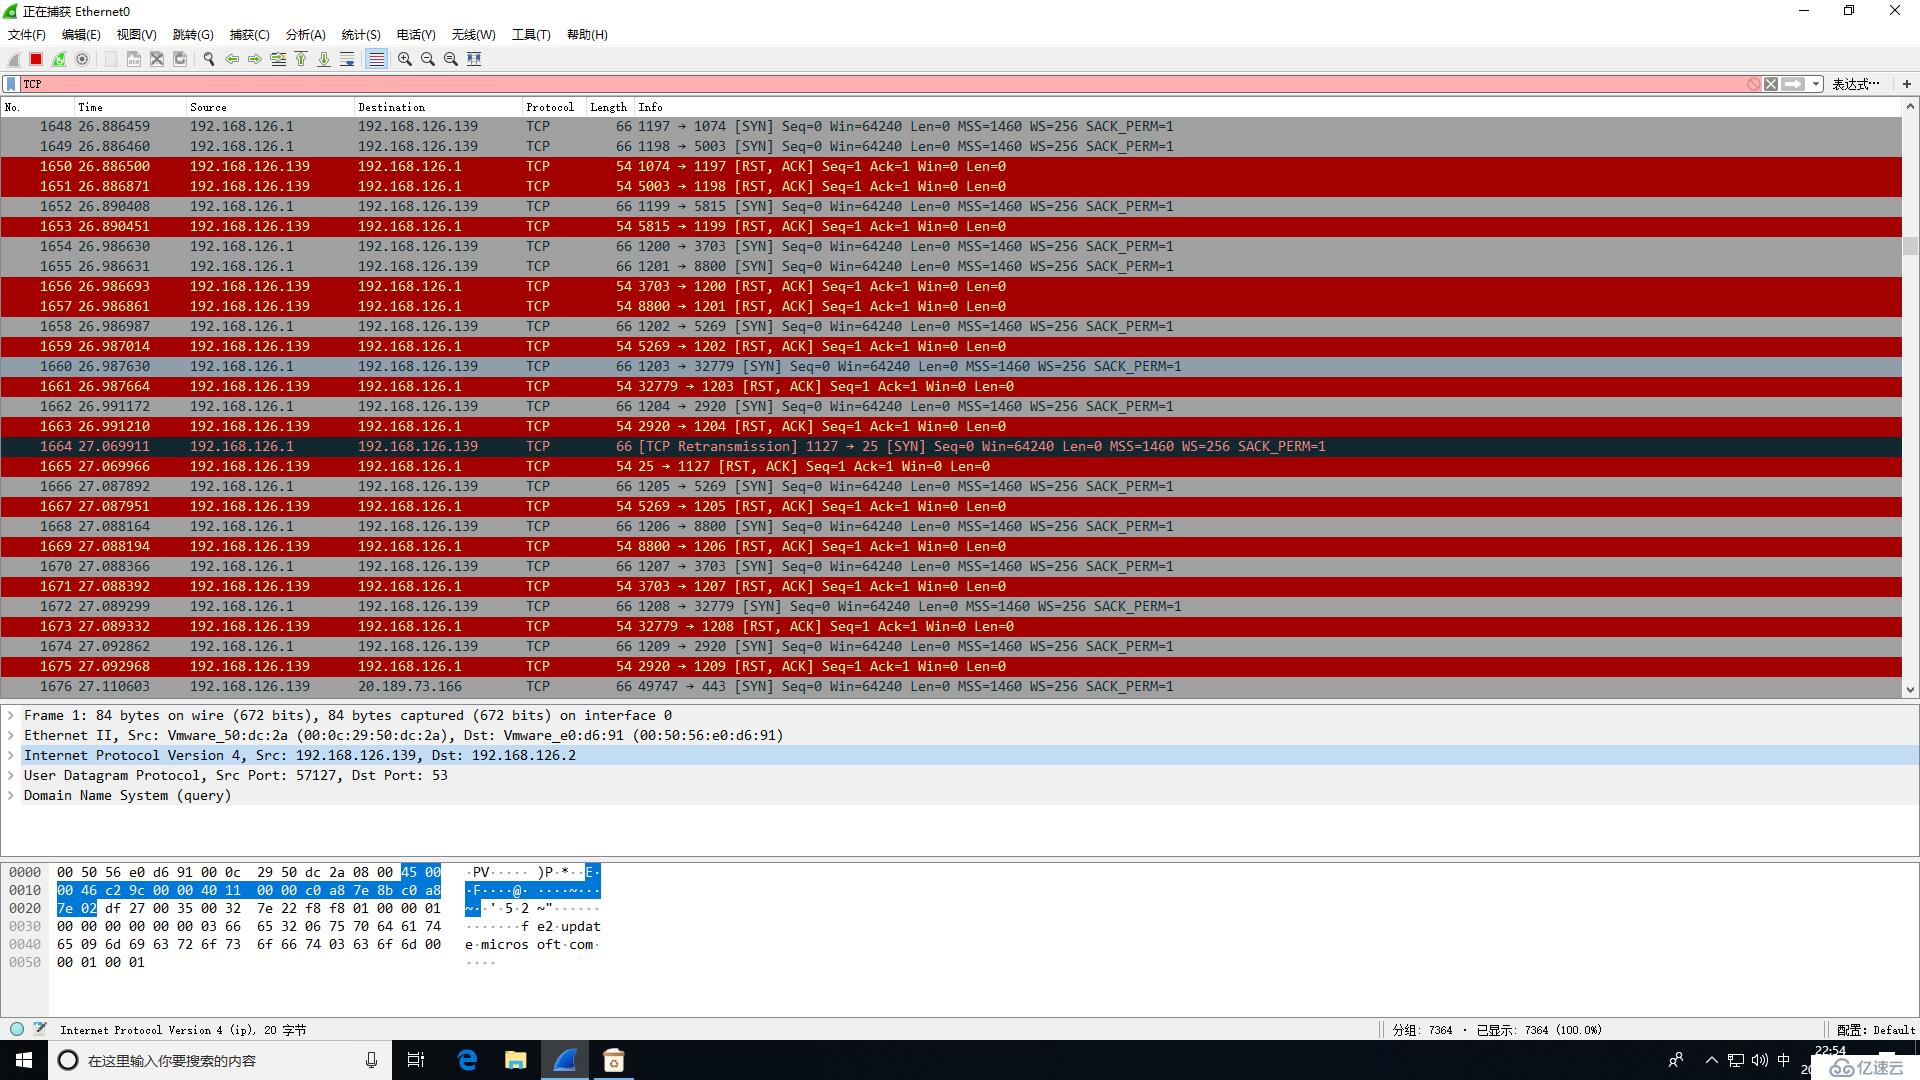Zoom out on packet text
The image size is (1920, 1080).
(428, 59)
